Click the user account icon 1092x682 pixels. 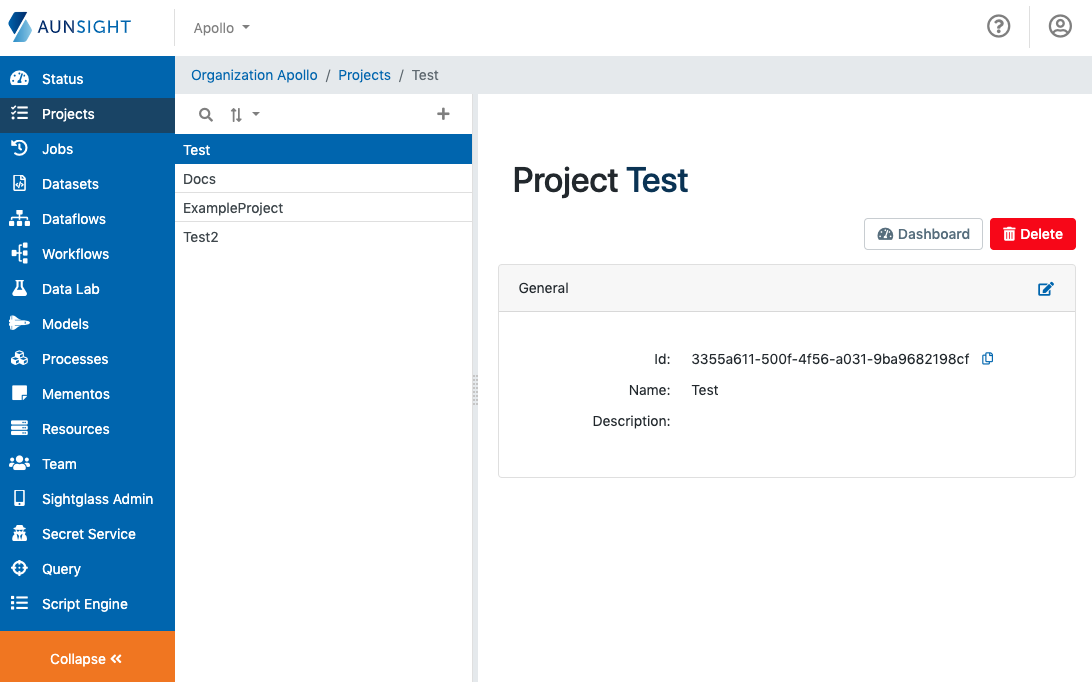click(1060, 26)
